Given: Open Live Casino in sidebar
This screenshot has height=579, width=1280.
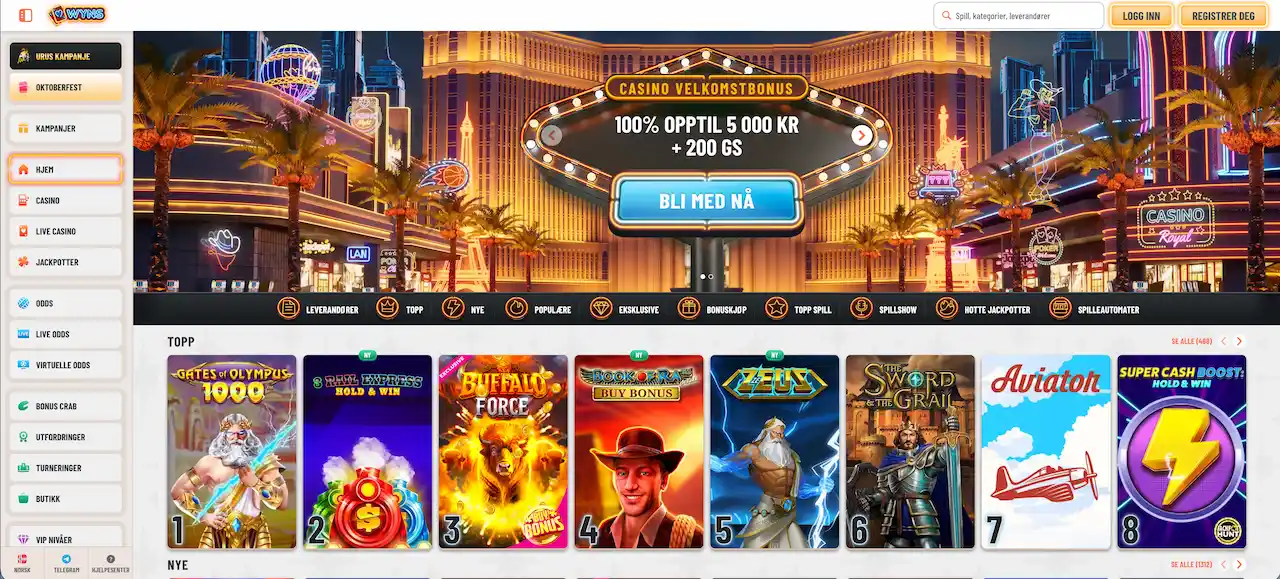Looking at the screenshot, I should (66, 231).
